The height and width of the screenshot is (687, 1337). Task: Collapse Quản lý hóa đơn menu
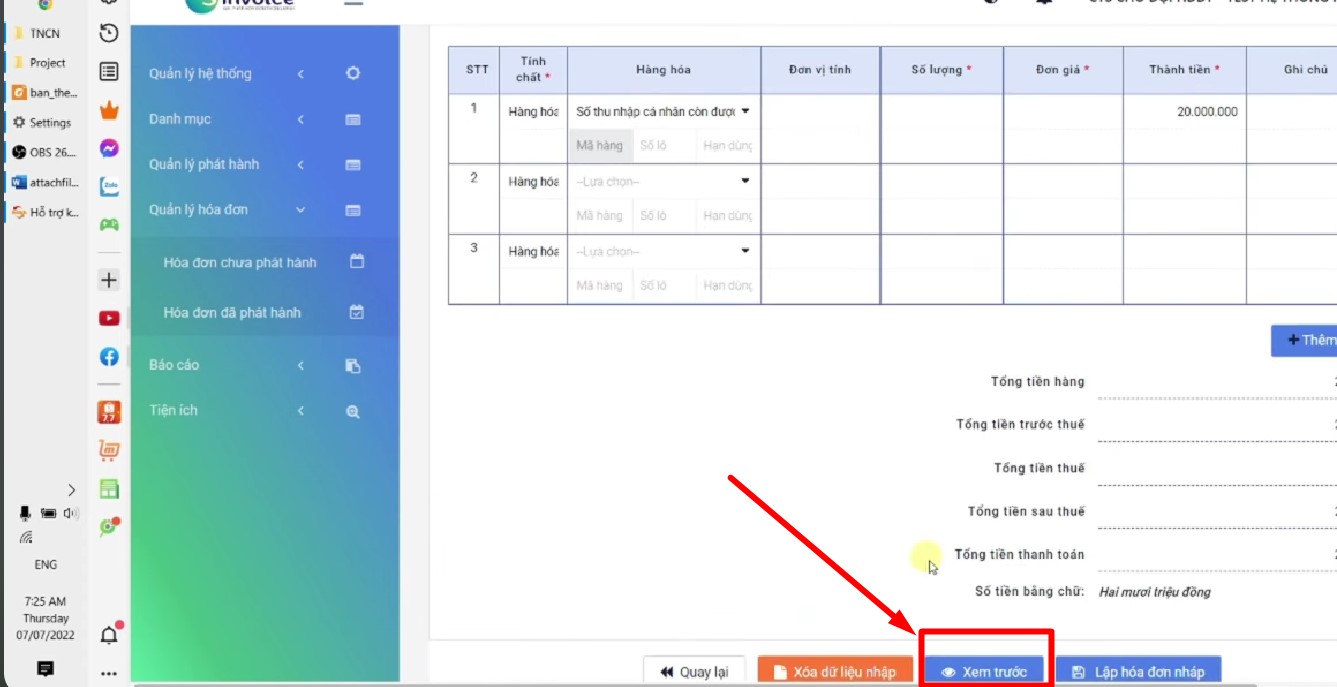tap(256, 210)
